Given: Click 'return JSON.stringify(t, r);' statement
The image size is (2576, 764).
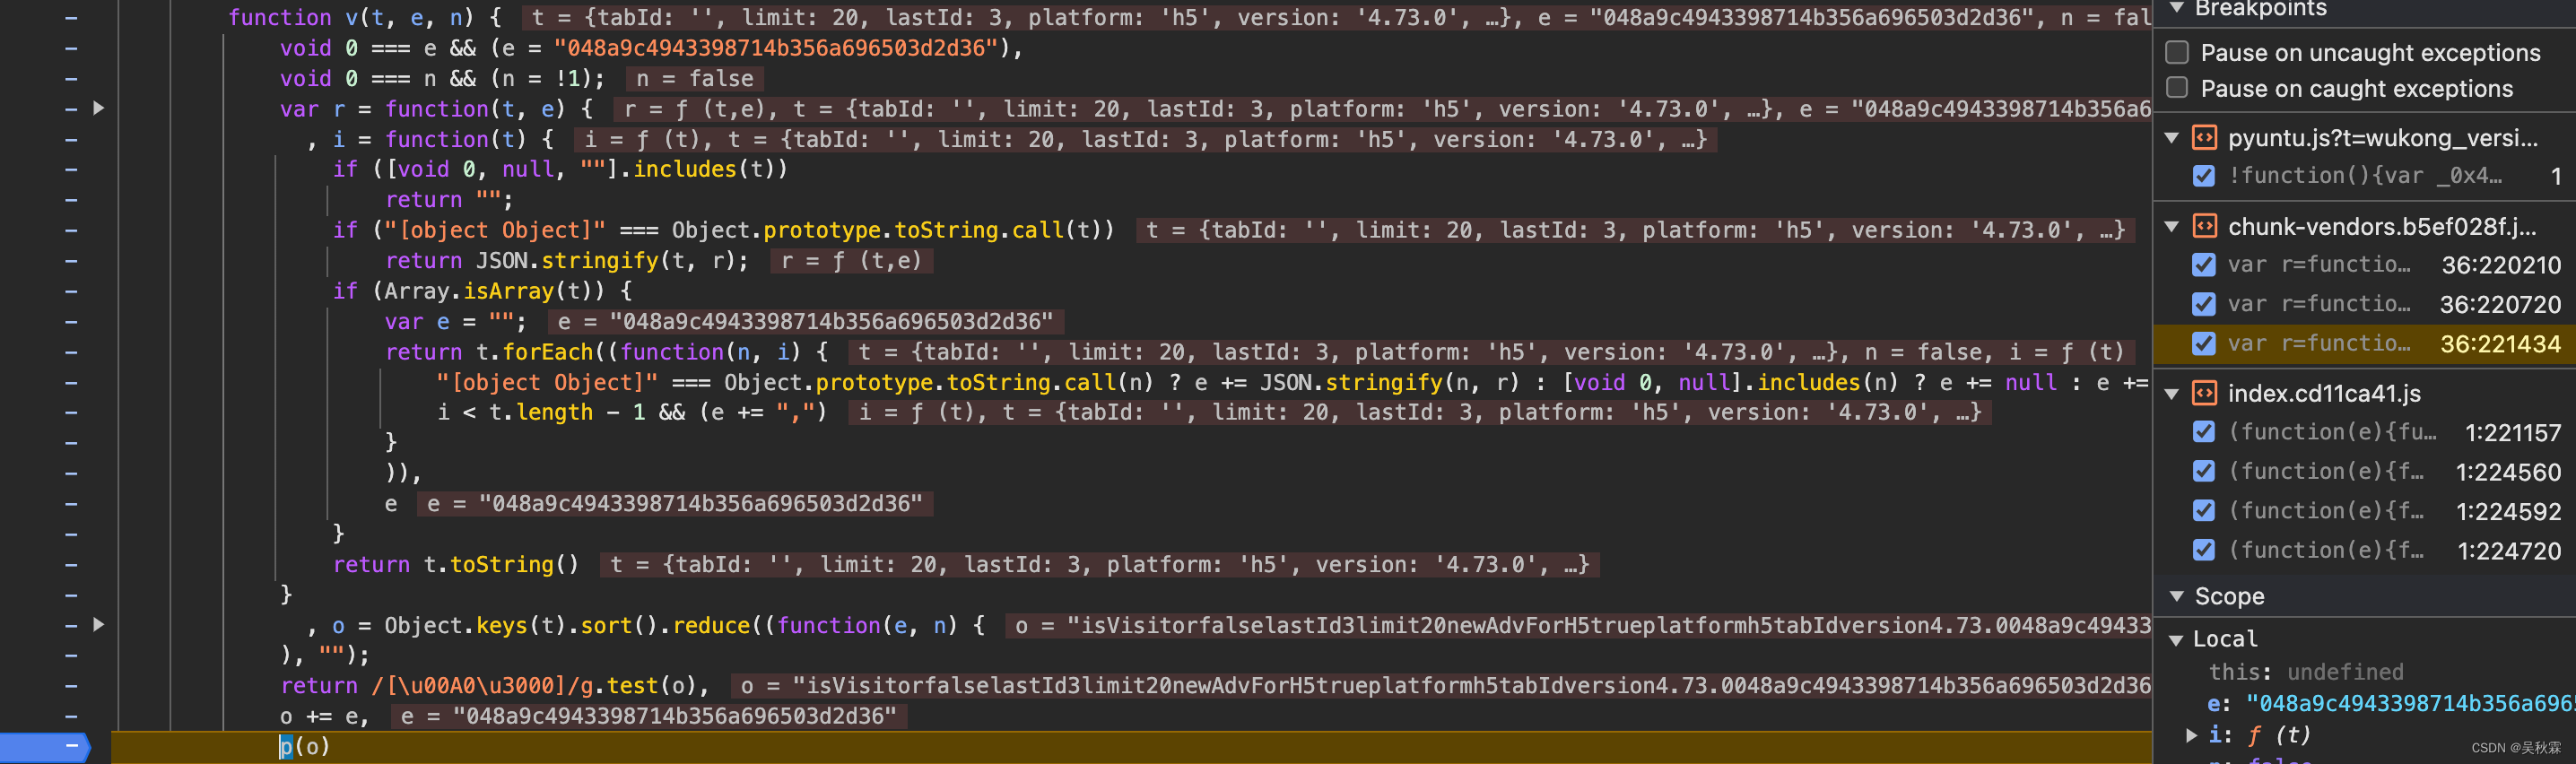Looking at the screenshot, I should click(567, 261).
